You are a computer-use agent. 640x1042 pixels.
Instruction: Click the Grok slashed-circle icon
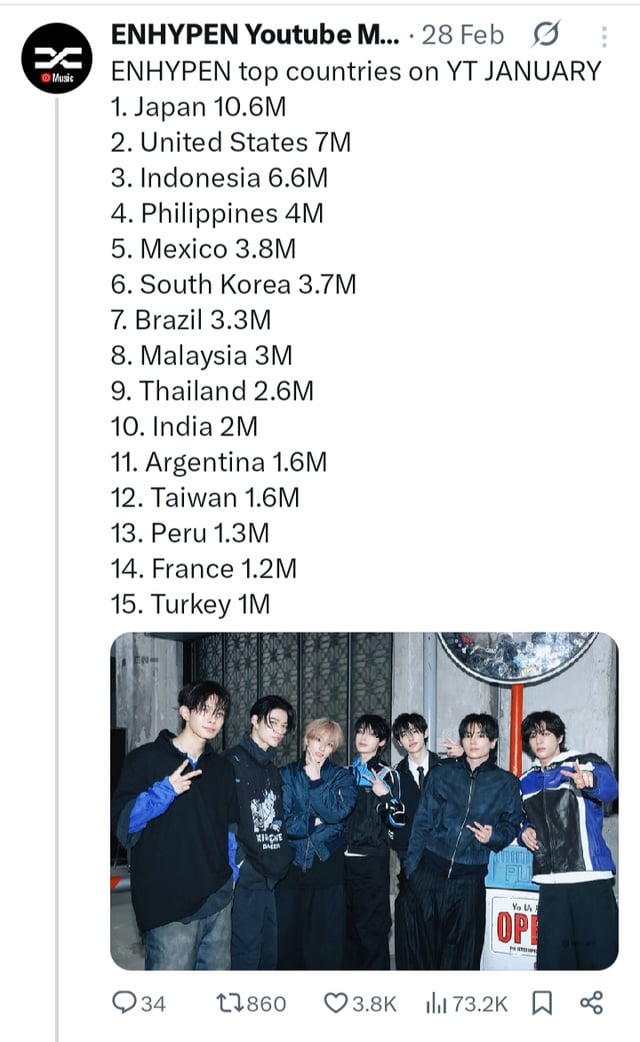click(x=546, y=35)
